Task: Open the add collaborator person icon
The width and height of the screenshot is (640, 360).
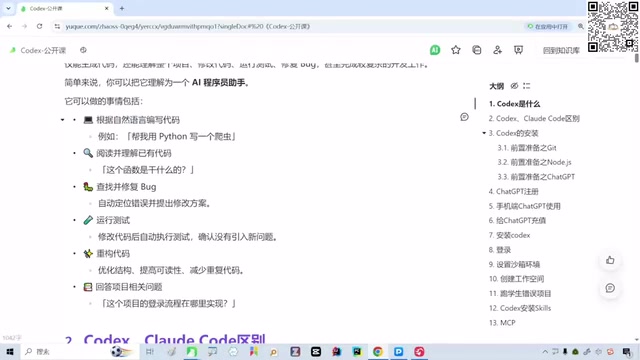Action: pyautogui.click(x=497, y=50)
